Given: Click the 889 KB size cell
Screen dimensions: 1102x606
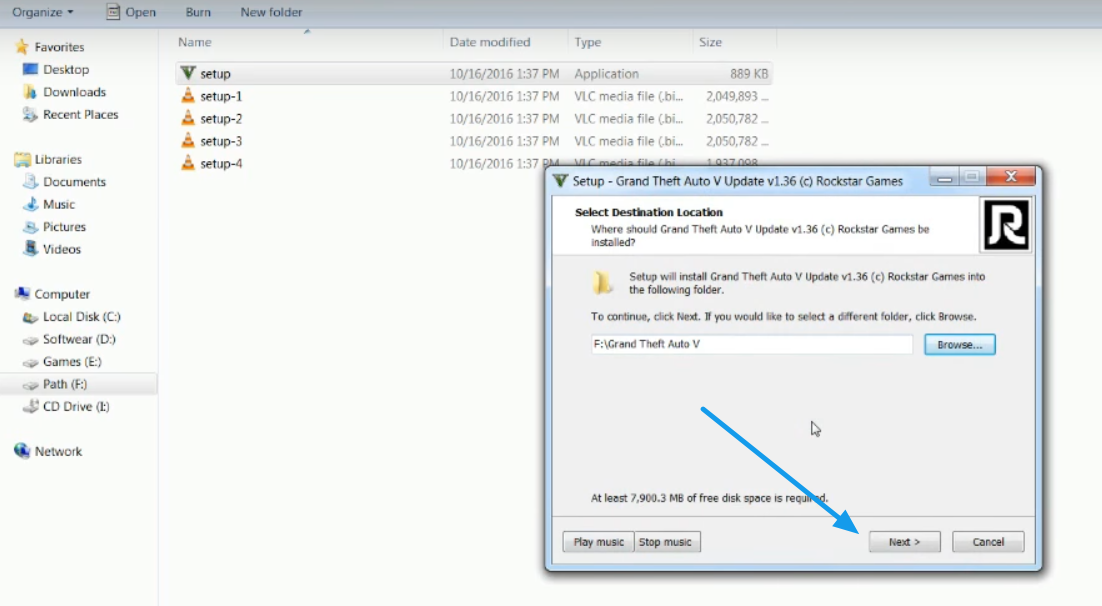Looking at the screenshot, I should point(748,74).
